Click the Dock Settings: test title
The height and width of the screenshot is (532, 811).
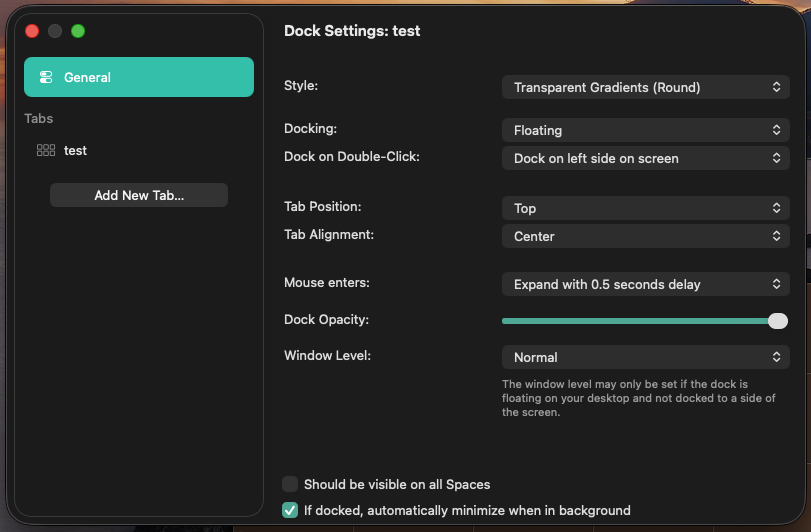click(x=352, y=31)
